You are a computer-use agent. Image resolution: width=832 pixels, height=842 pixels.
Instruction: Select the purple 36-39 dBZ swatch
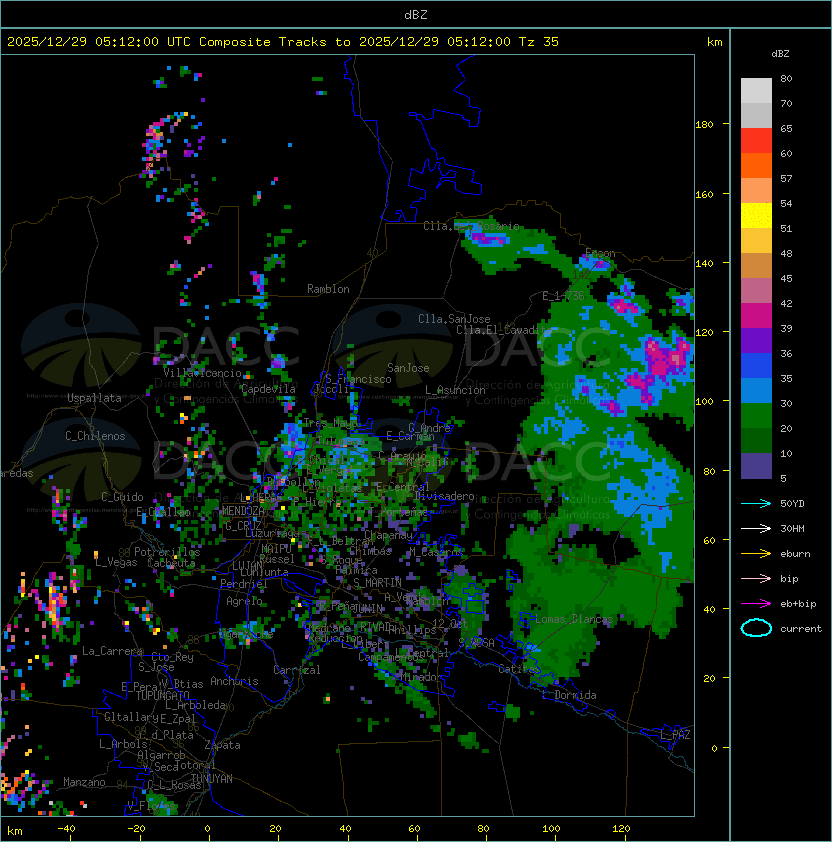756,340
